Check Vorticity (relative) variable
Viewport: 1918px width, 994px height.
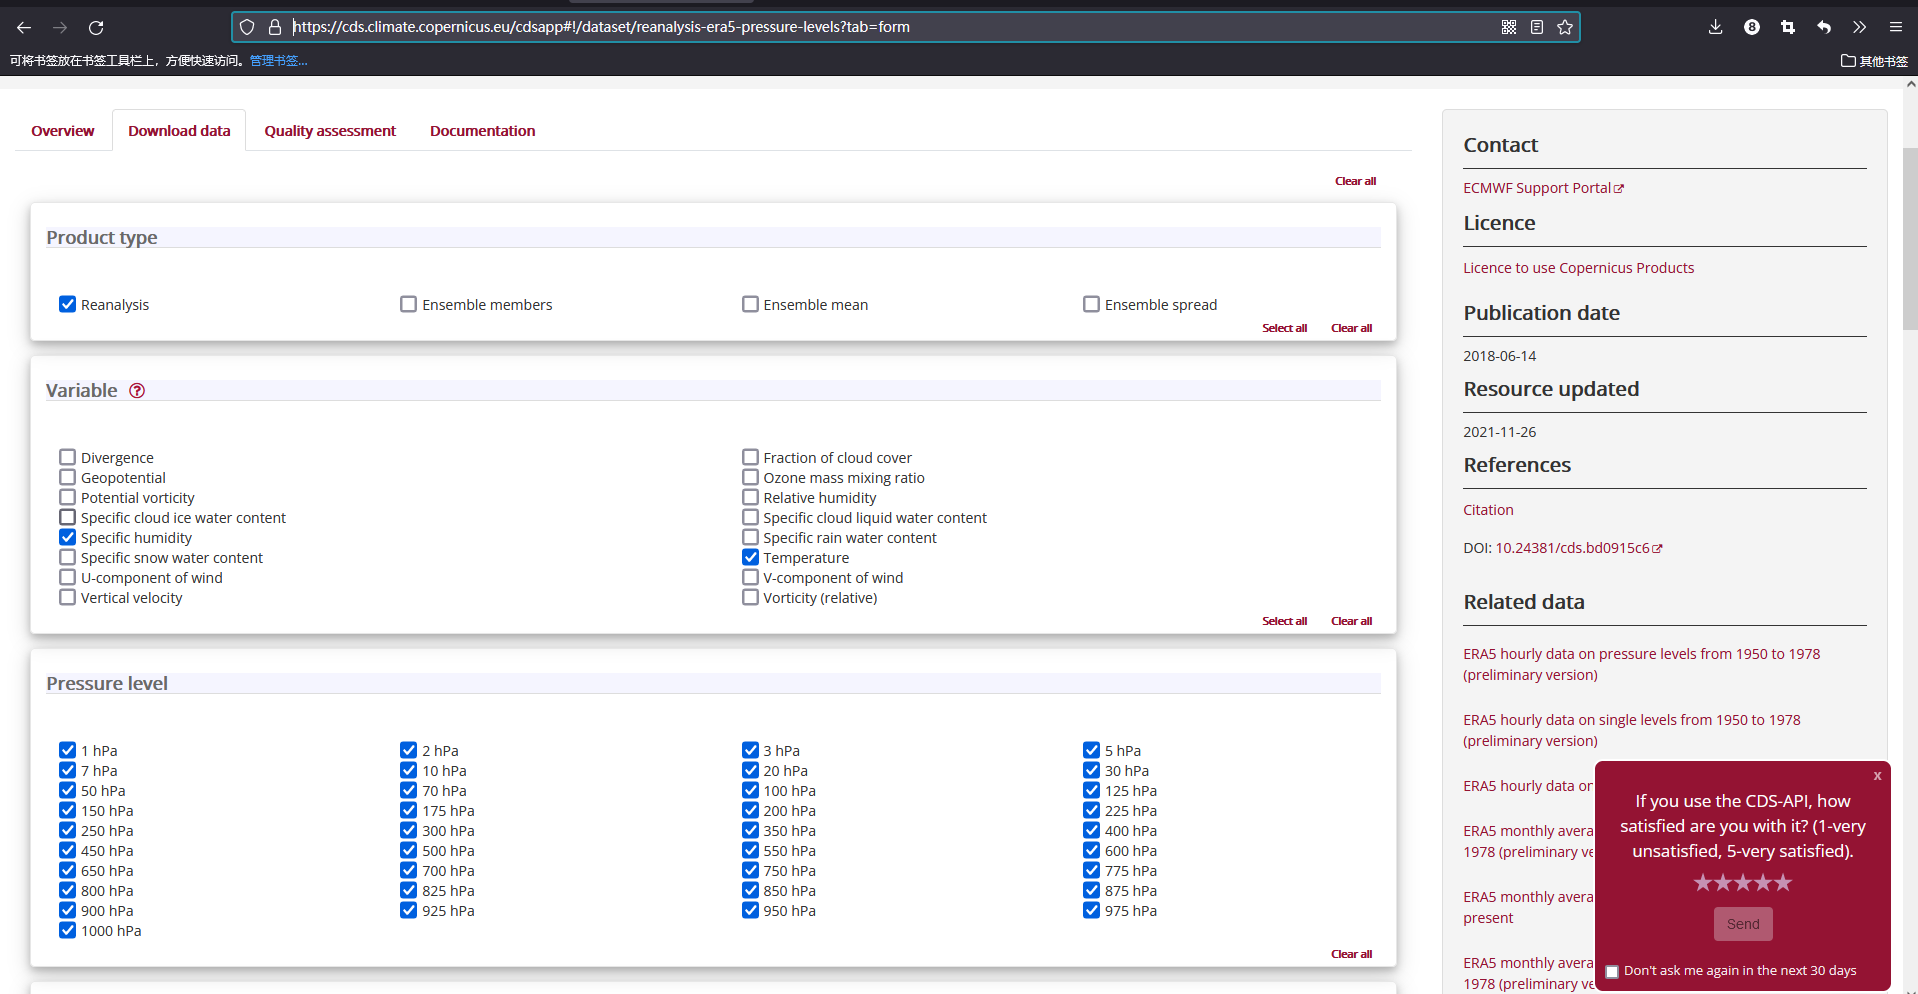click(x=750, y=597)
